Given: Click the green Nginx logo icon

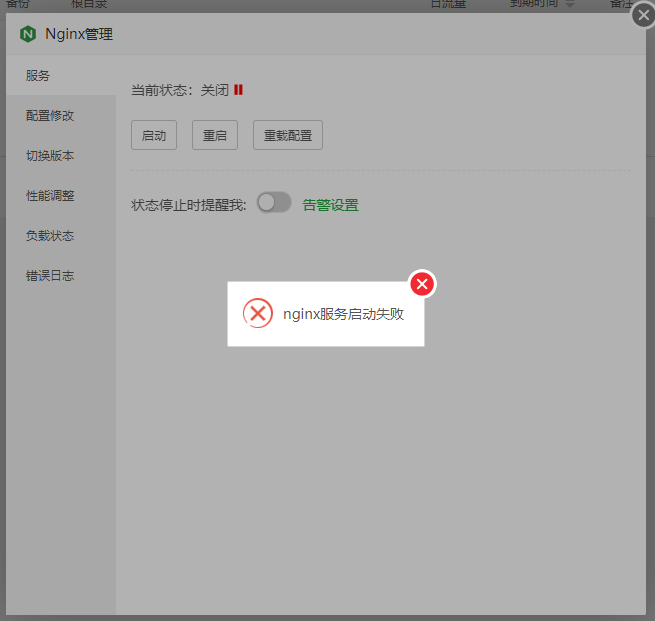Looking at the screenshot, I should [x=28, y=34].
